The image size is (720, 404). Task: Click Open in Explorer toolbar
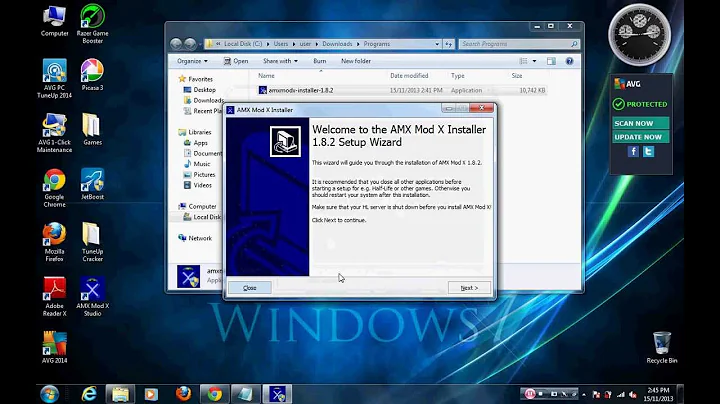(x=236, y=61)
